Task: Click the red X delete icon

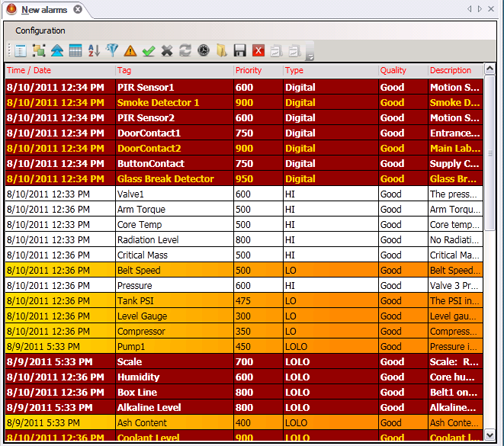Action: (x=258, y=51)
